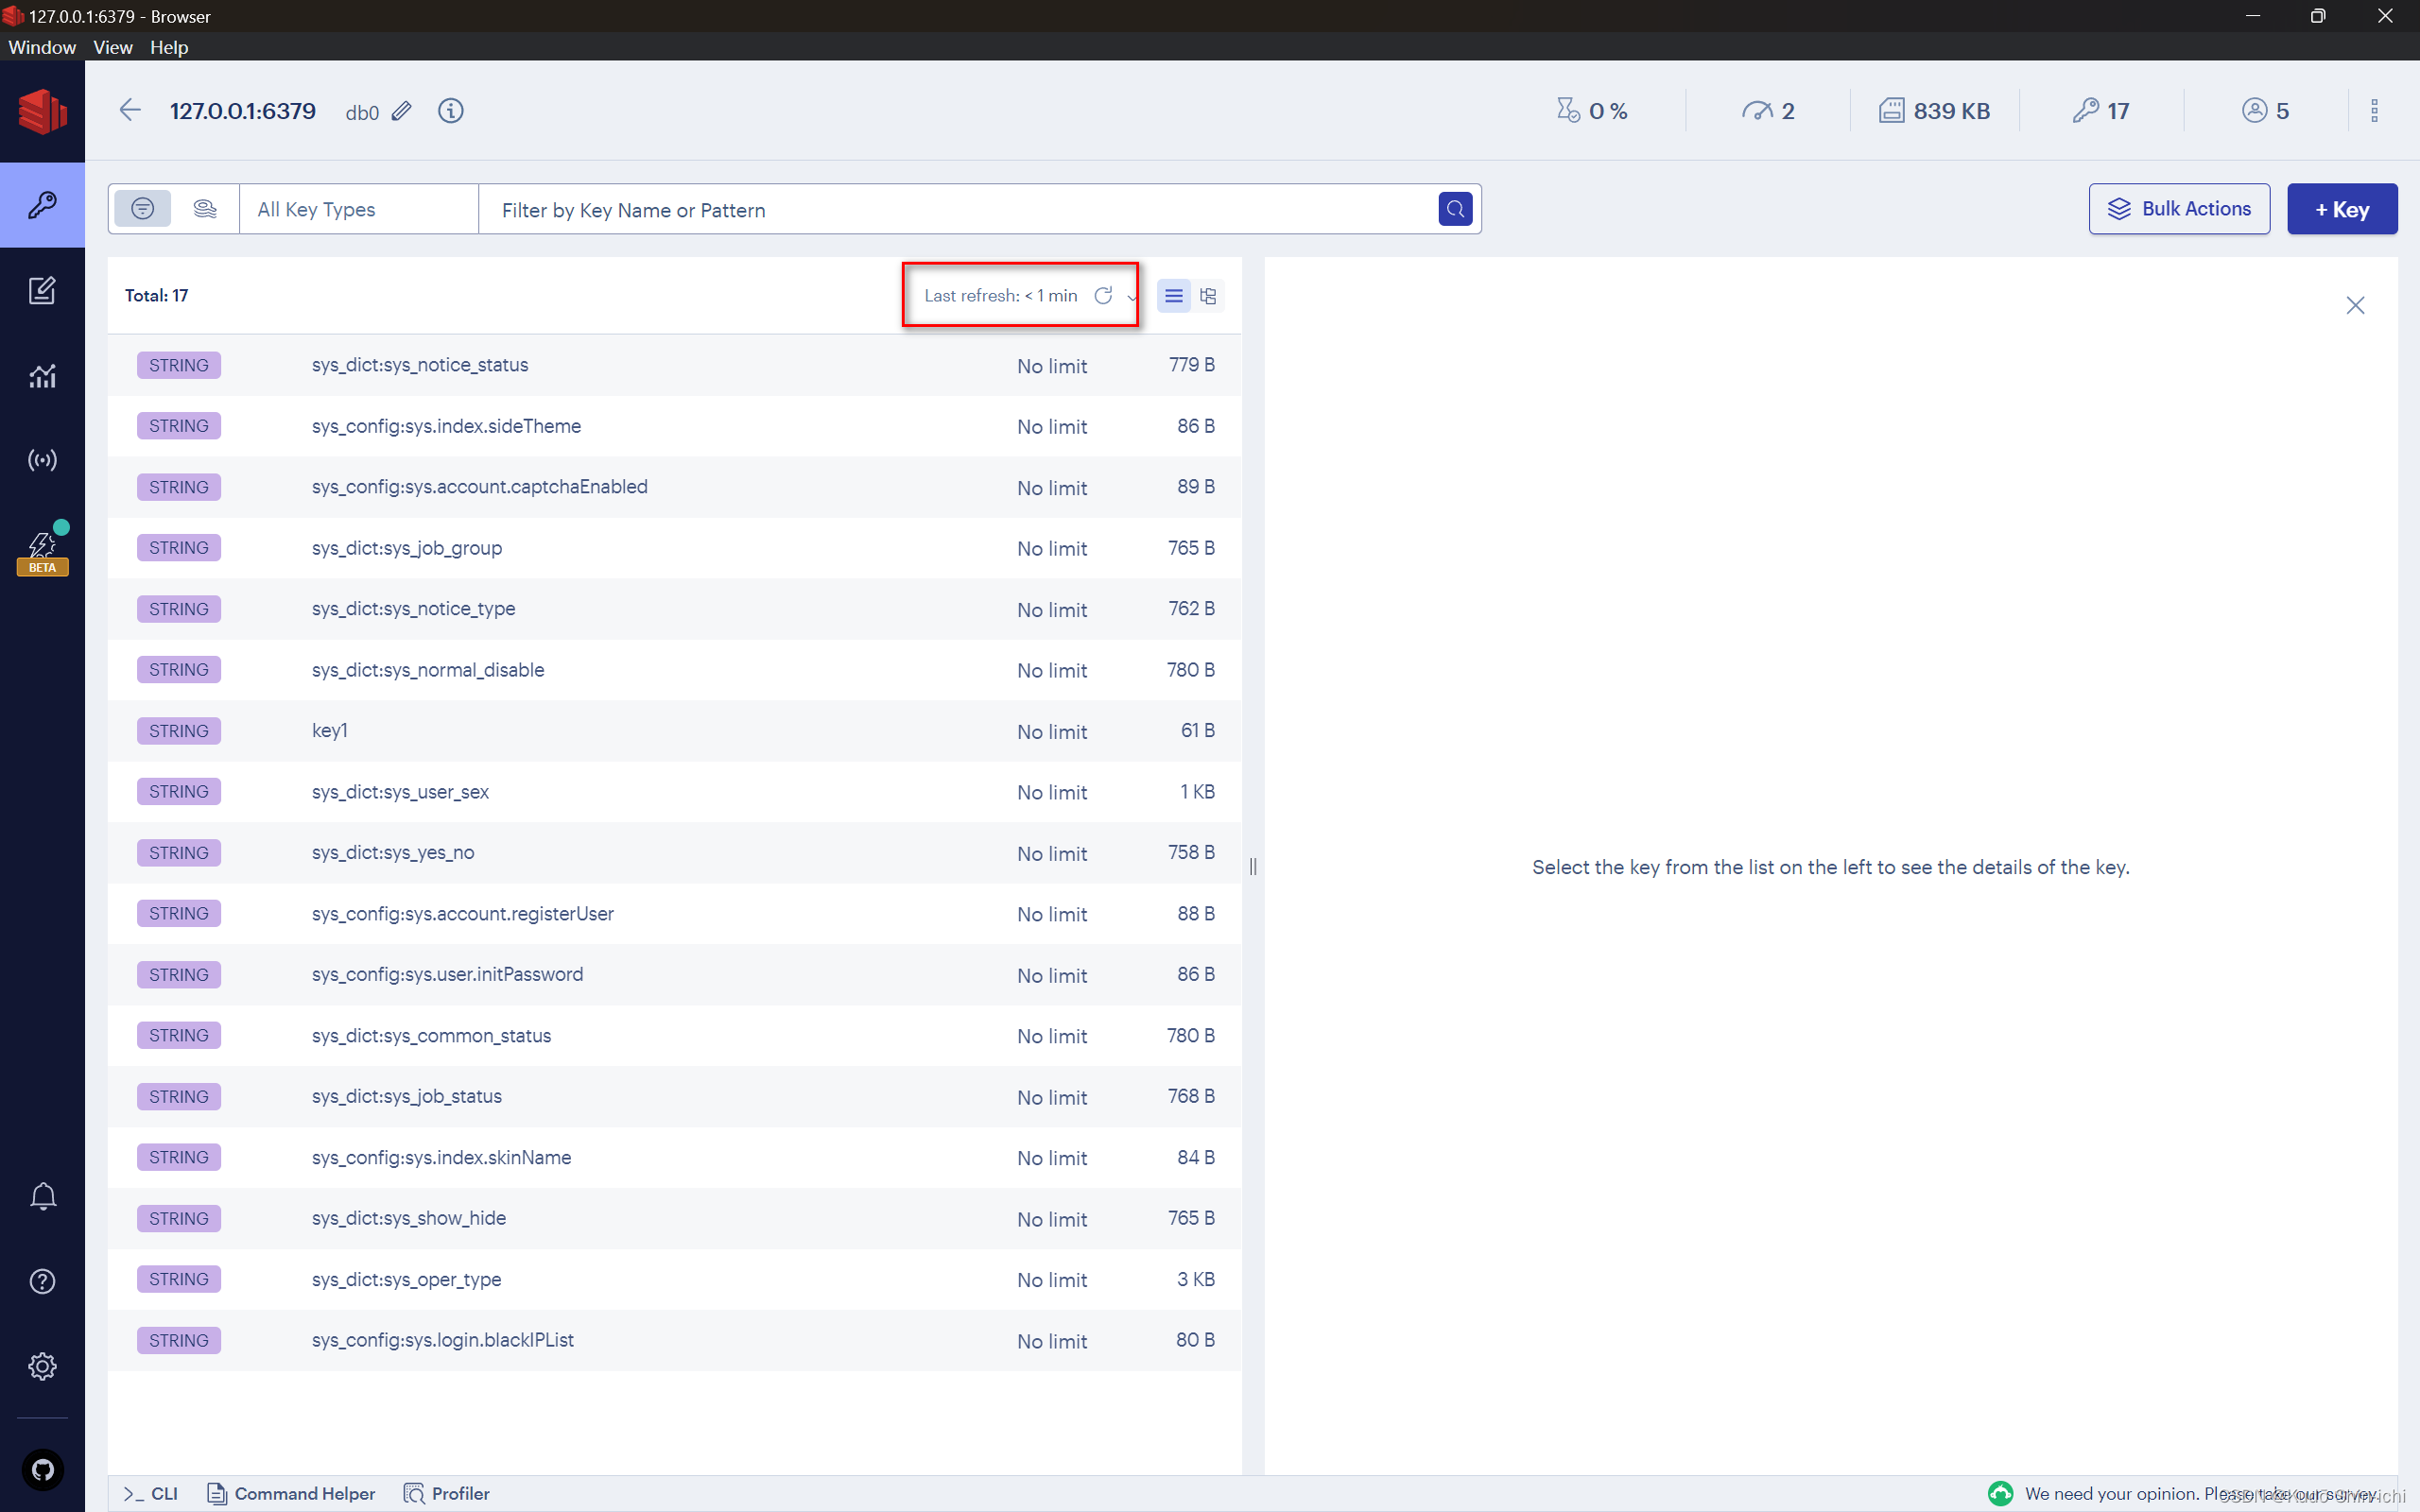Select key sys_config:sys.index.skinName
Viewport: 2420px width, 1512px height.
(x=675, y=1158)
